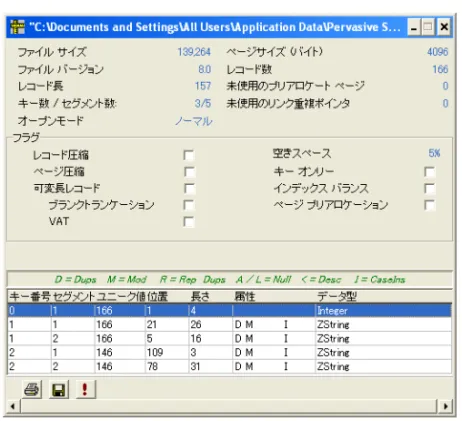This screenshot has height=421, width=462.
Task: Select key 2 row with position 109
Action: coord(229,353)
